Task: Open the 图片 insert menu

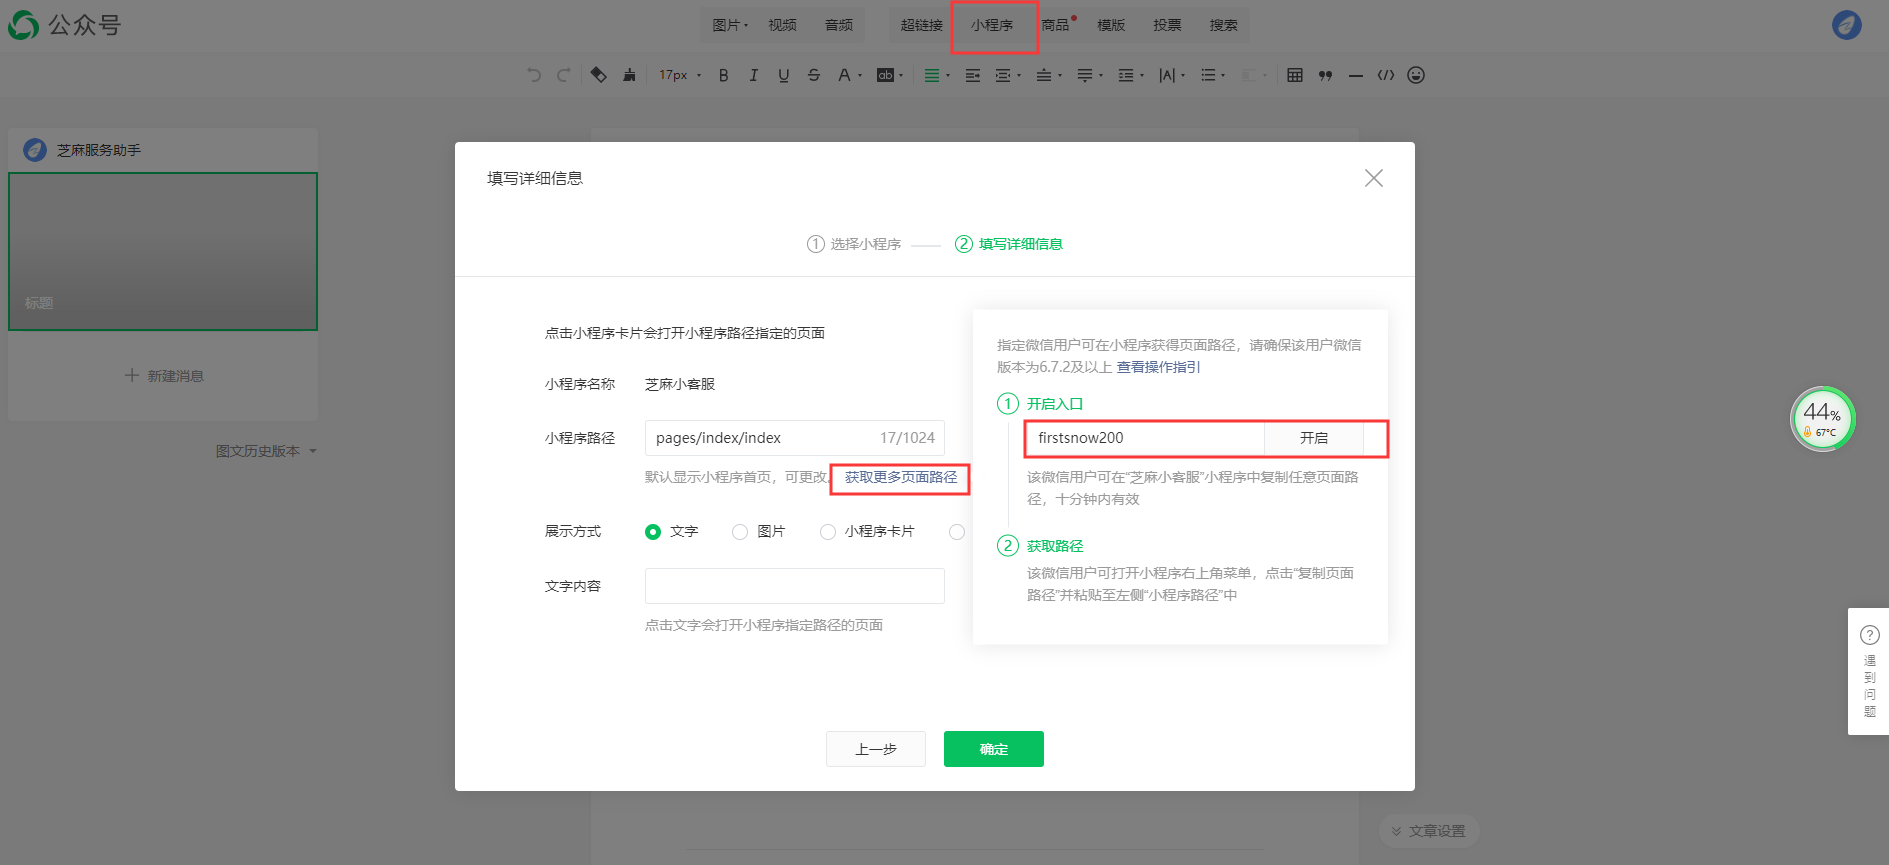Action: [730, 25]
